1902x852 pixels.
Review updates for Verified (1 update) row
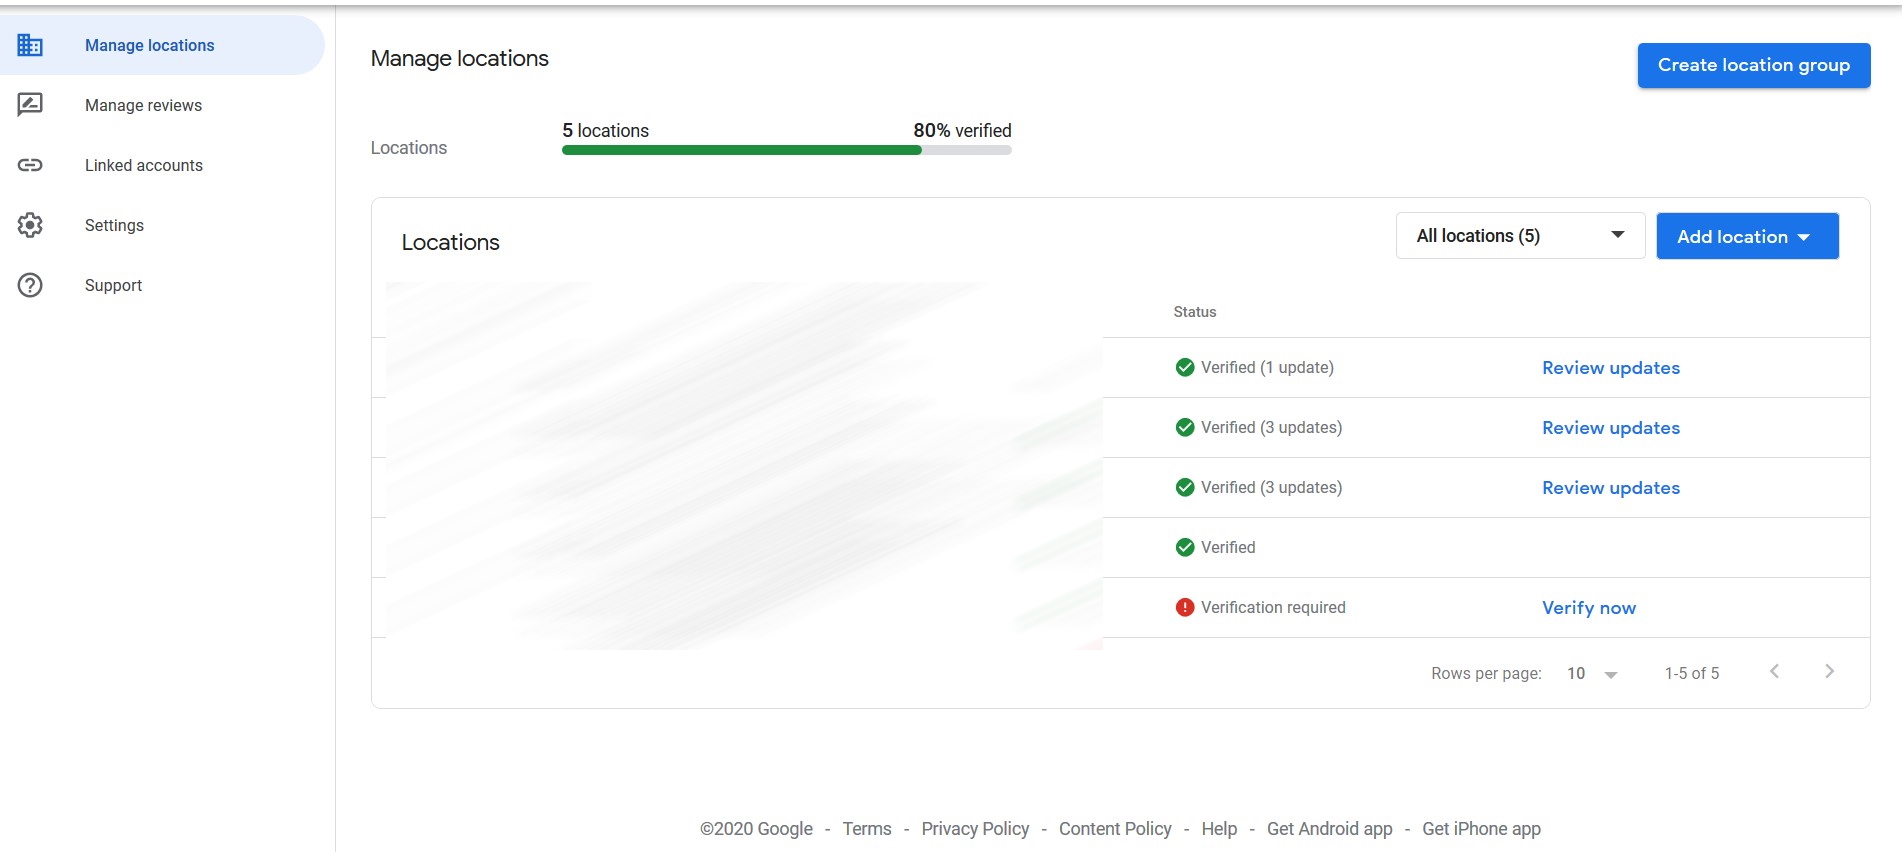(1611, 367)
